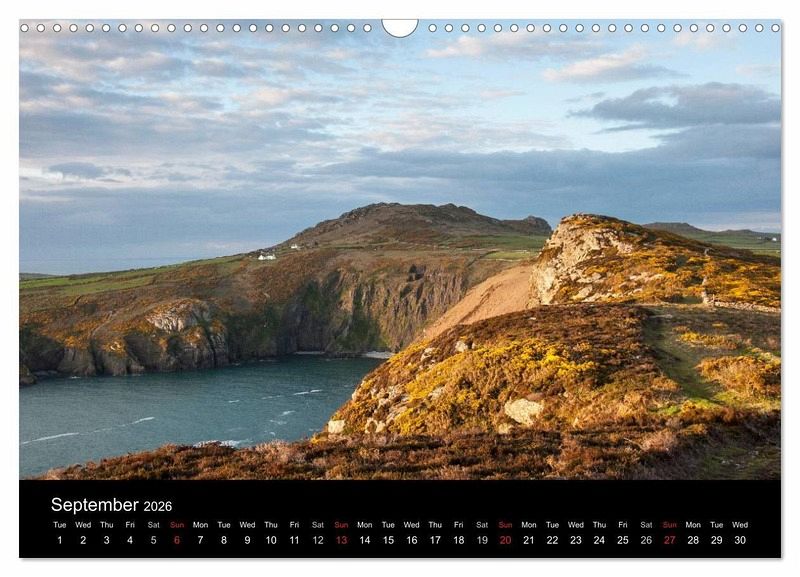Select date 11 under Fri

[294, 540]
